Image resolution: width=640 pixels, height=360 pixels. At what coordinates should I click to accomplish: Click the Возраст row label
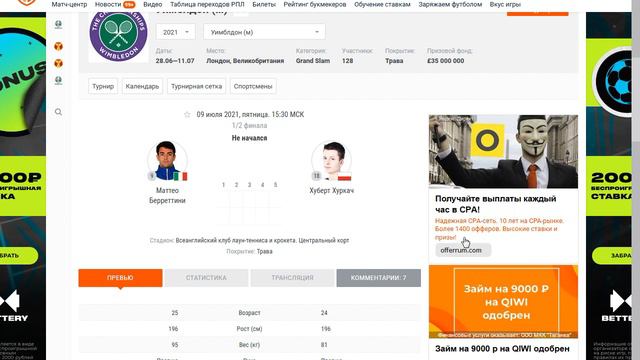(x=249, y=313)
